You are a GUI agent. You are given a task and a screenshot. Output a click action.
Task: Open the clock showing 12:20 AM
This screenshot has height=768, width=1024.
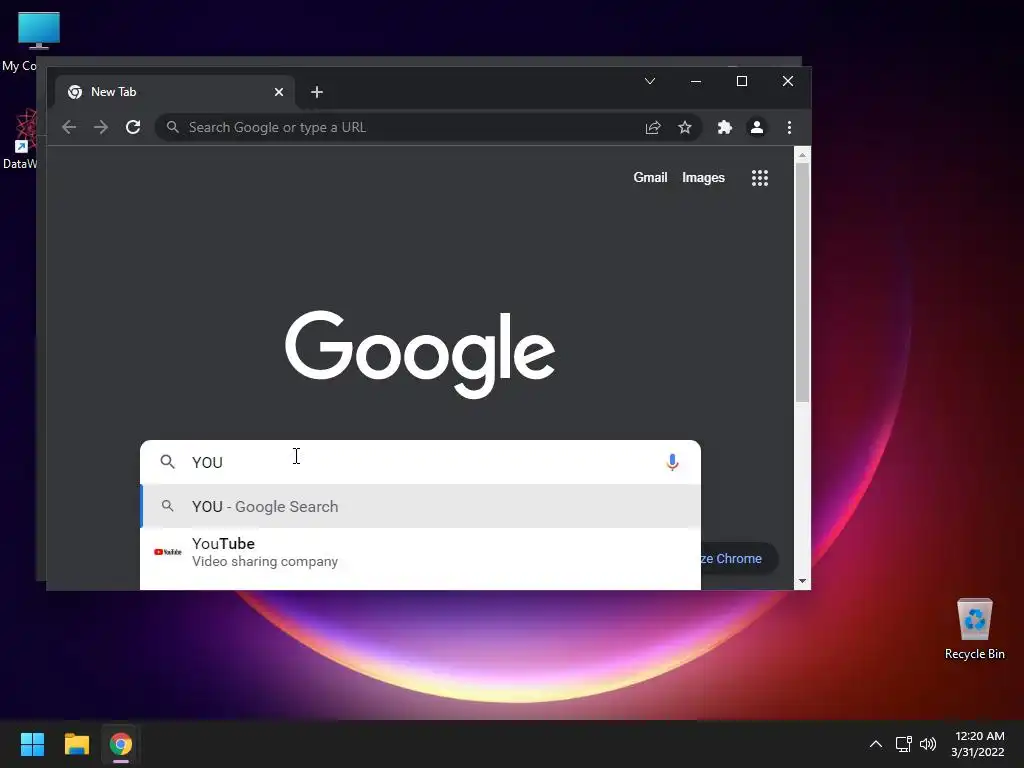978,744
